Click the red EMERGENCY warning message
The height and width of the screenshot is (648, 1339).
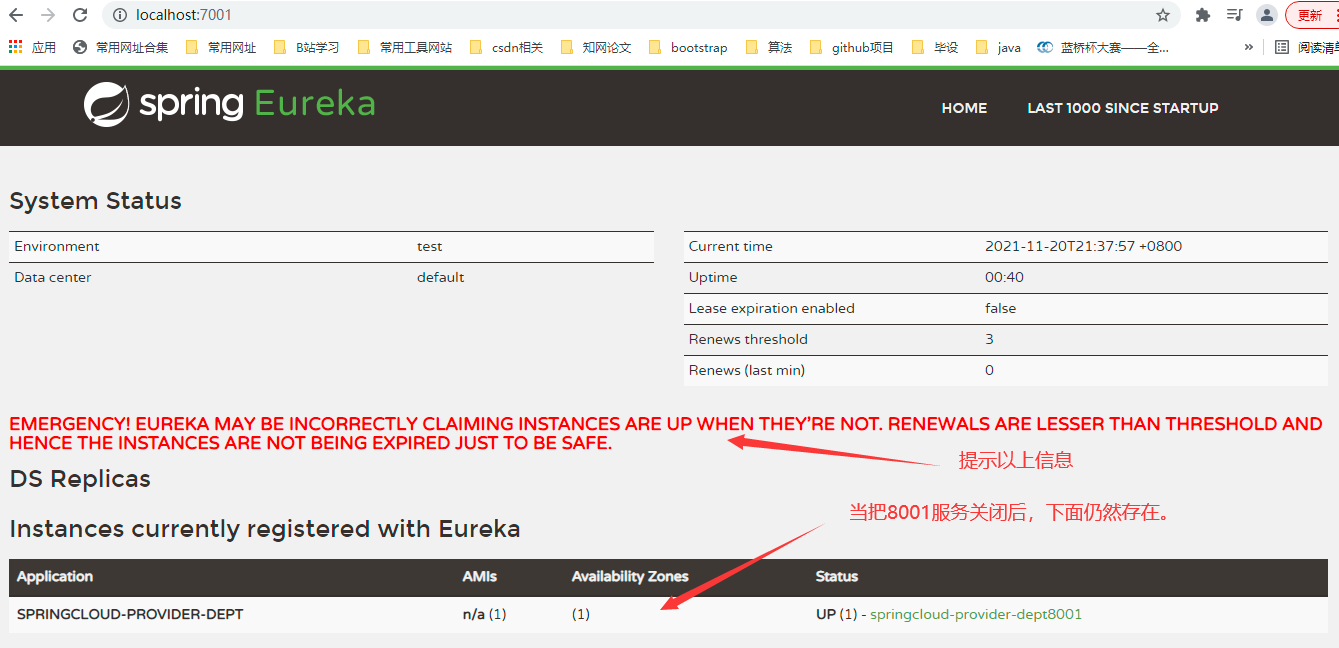(x=666, y=433)
